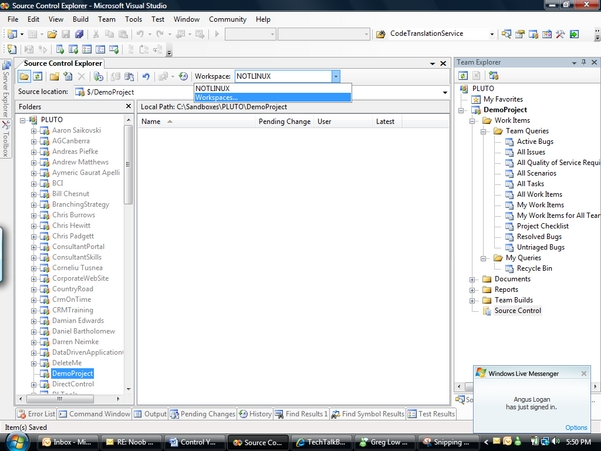
Task: Open the Build menu
Action: tap(80, 19)
